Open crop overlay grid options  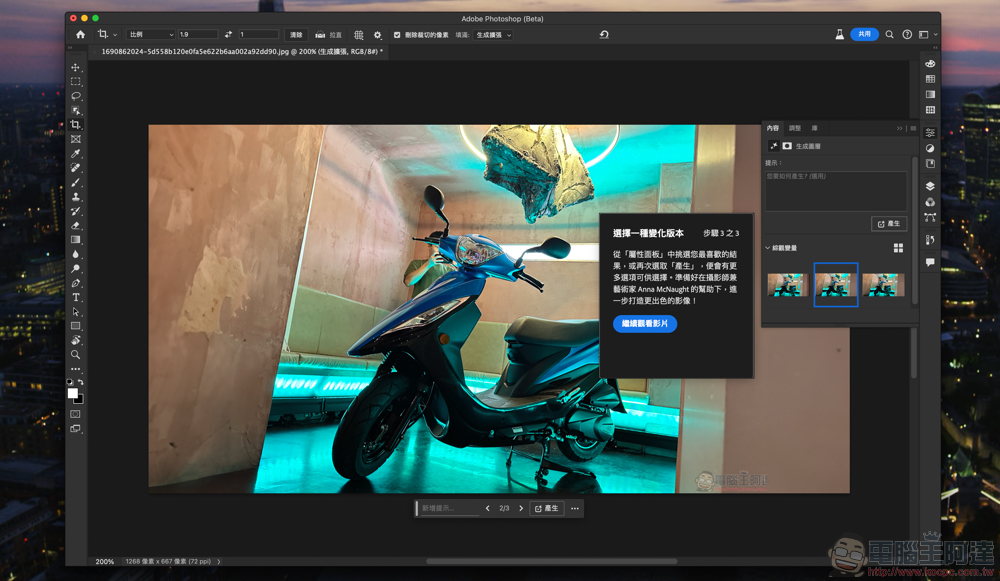(x=358, y=35)
